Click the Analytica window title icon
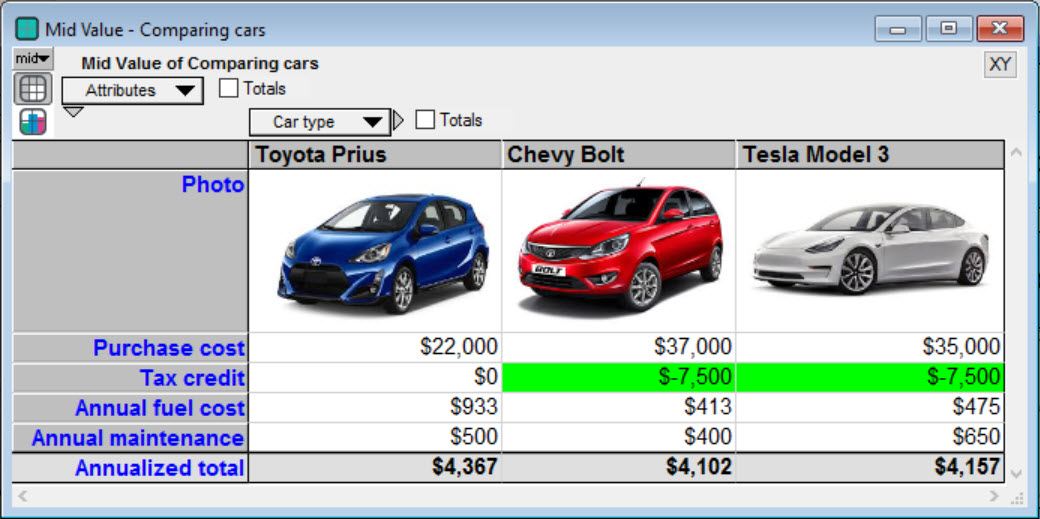Viewport: 1040px width, 519px height. (27, 29)
